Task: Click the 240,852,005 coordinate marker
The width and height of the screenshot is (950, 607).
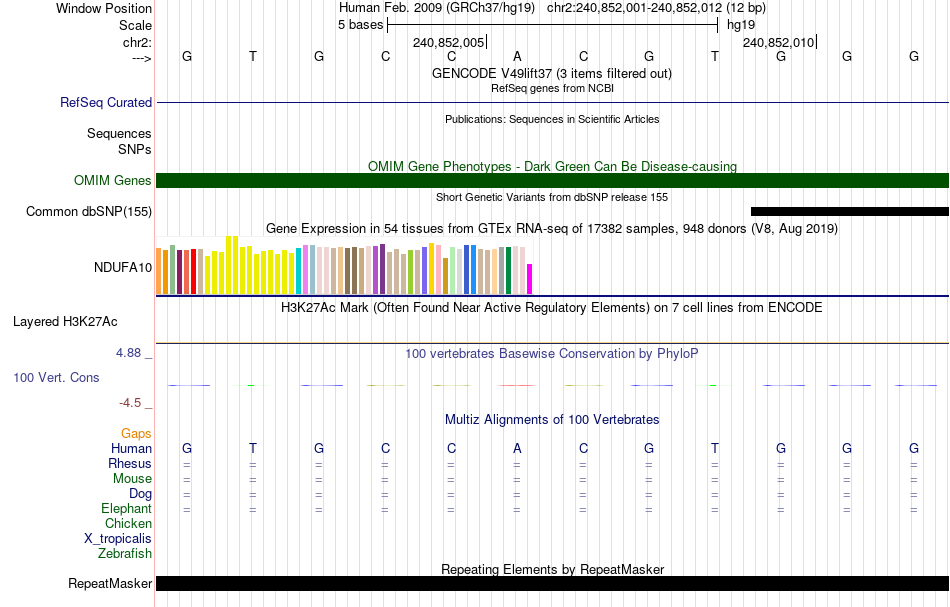Action: (449, 42)
